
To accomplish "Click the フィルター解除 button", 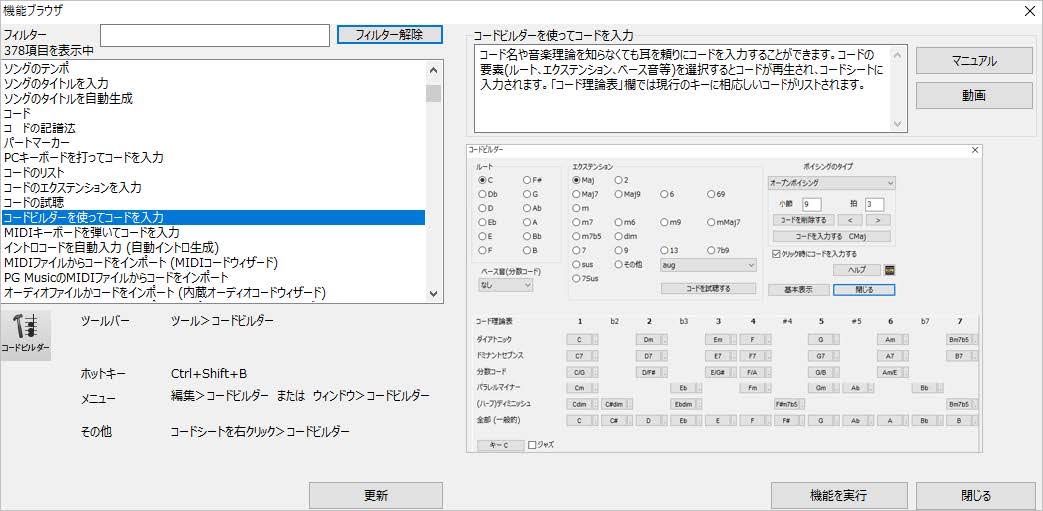I will click(x=389, y=35).
